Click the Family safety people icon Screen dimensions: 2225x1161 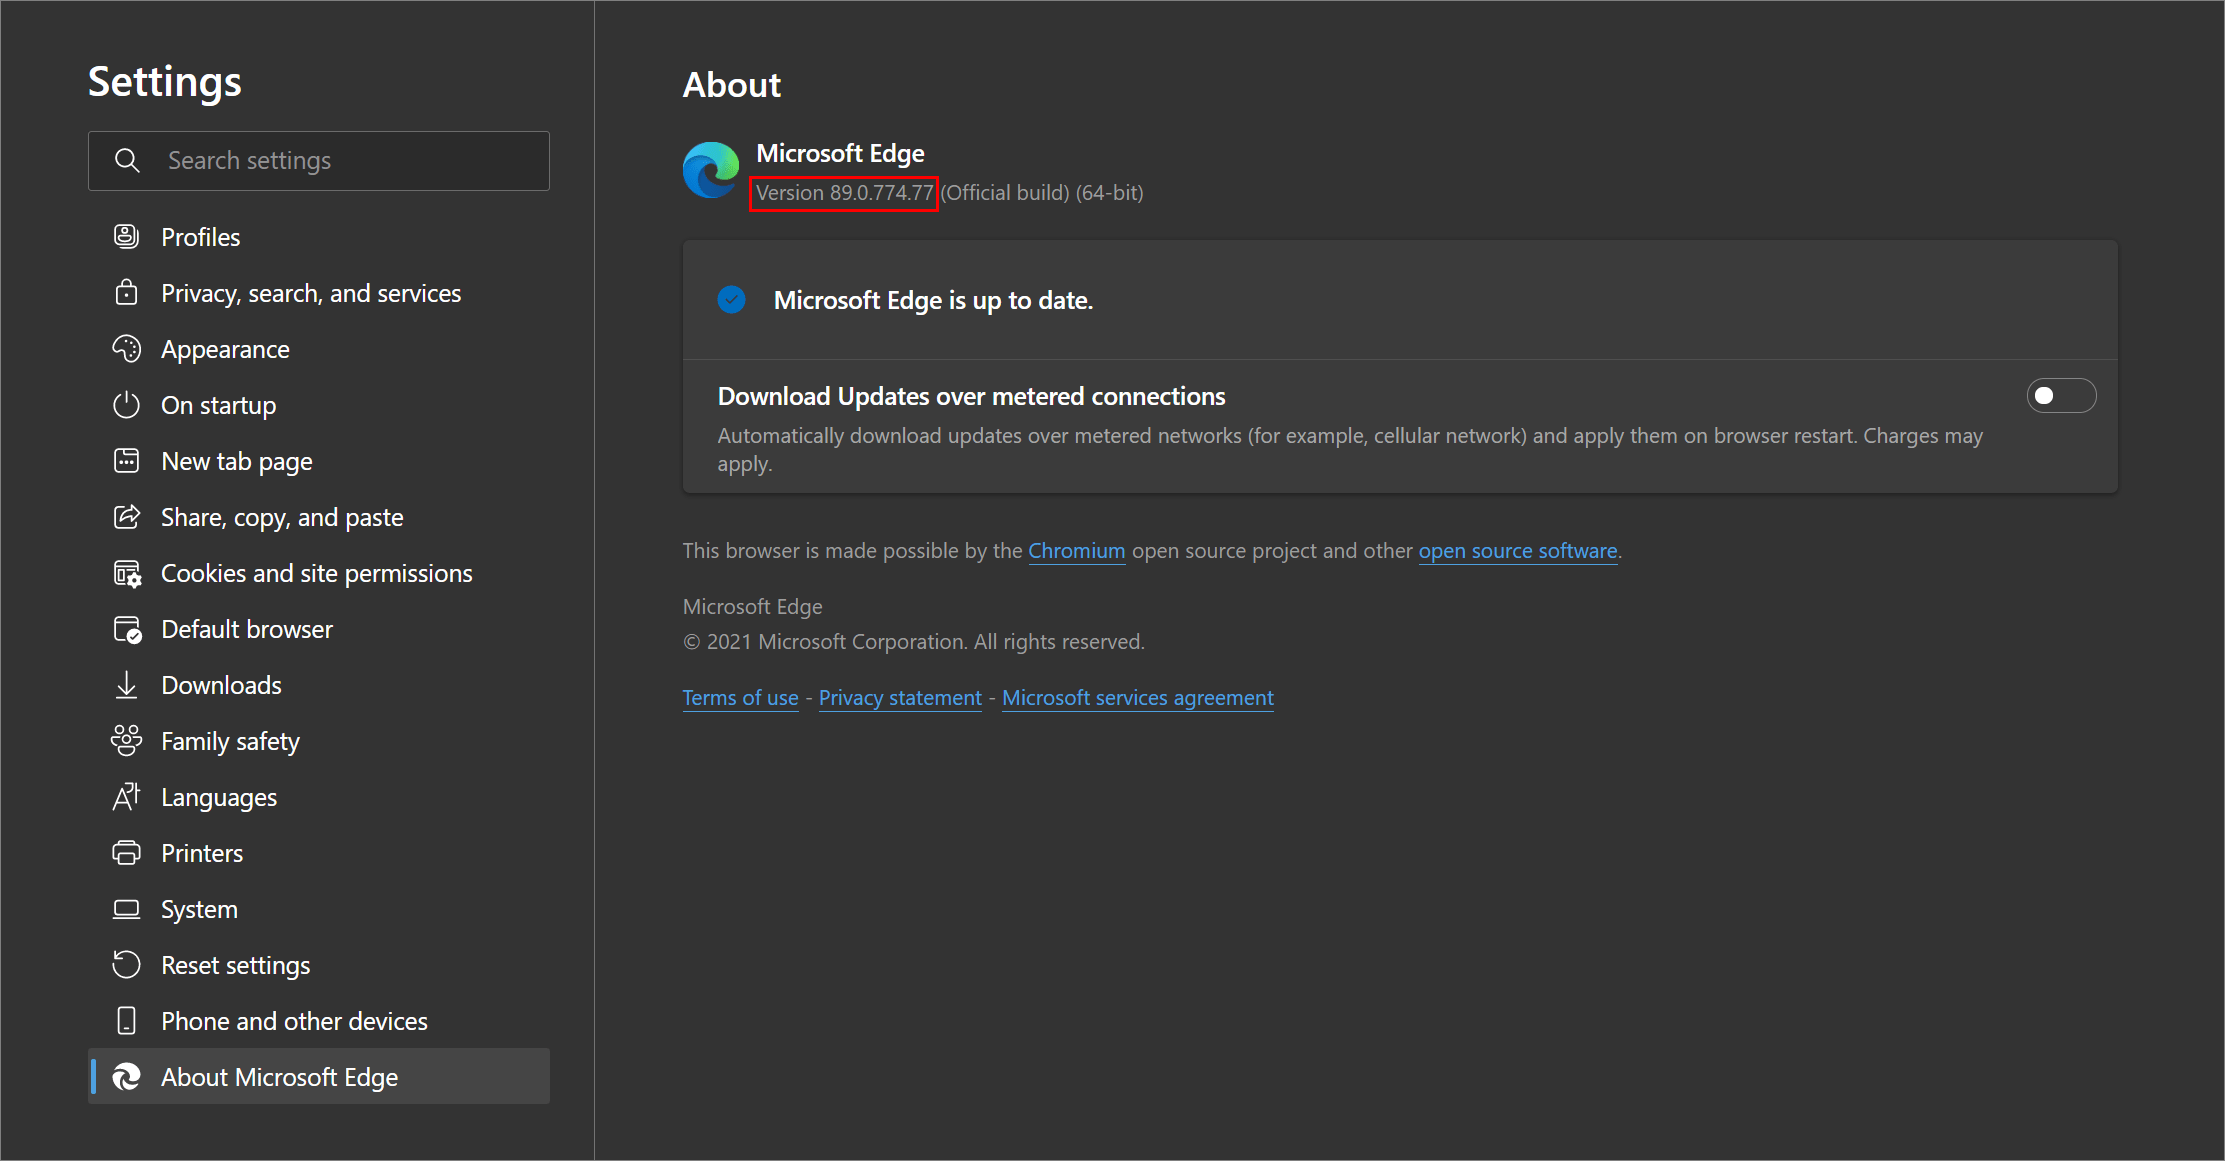click(x=126, y=740)
